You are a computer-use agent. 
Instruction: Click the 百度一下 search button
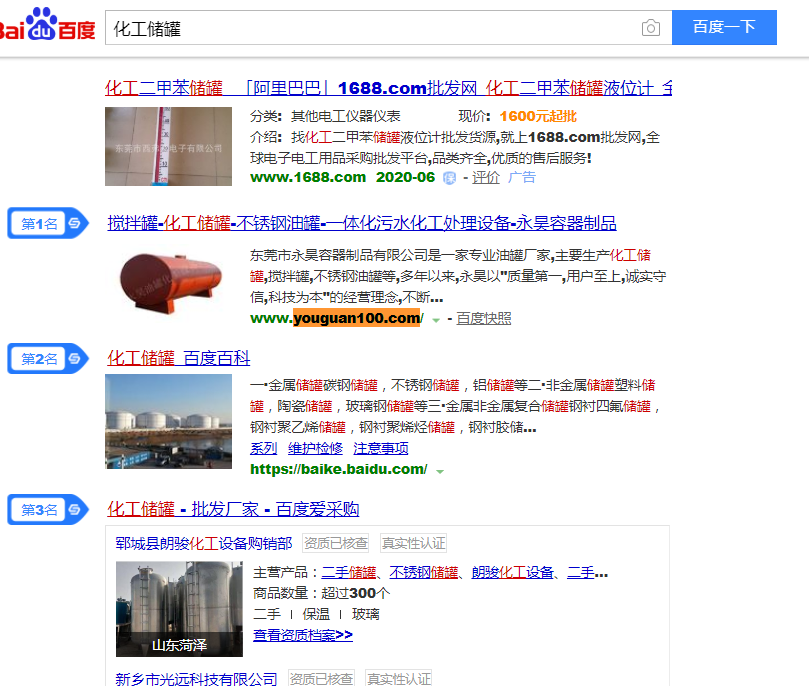[x=724, y=27]
